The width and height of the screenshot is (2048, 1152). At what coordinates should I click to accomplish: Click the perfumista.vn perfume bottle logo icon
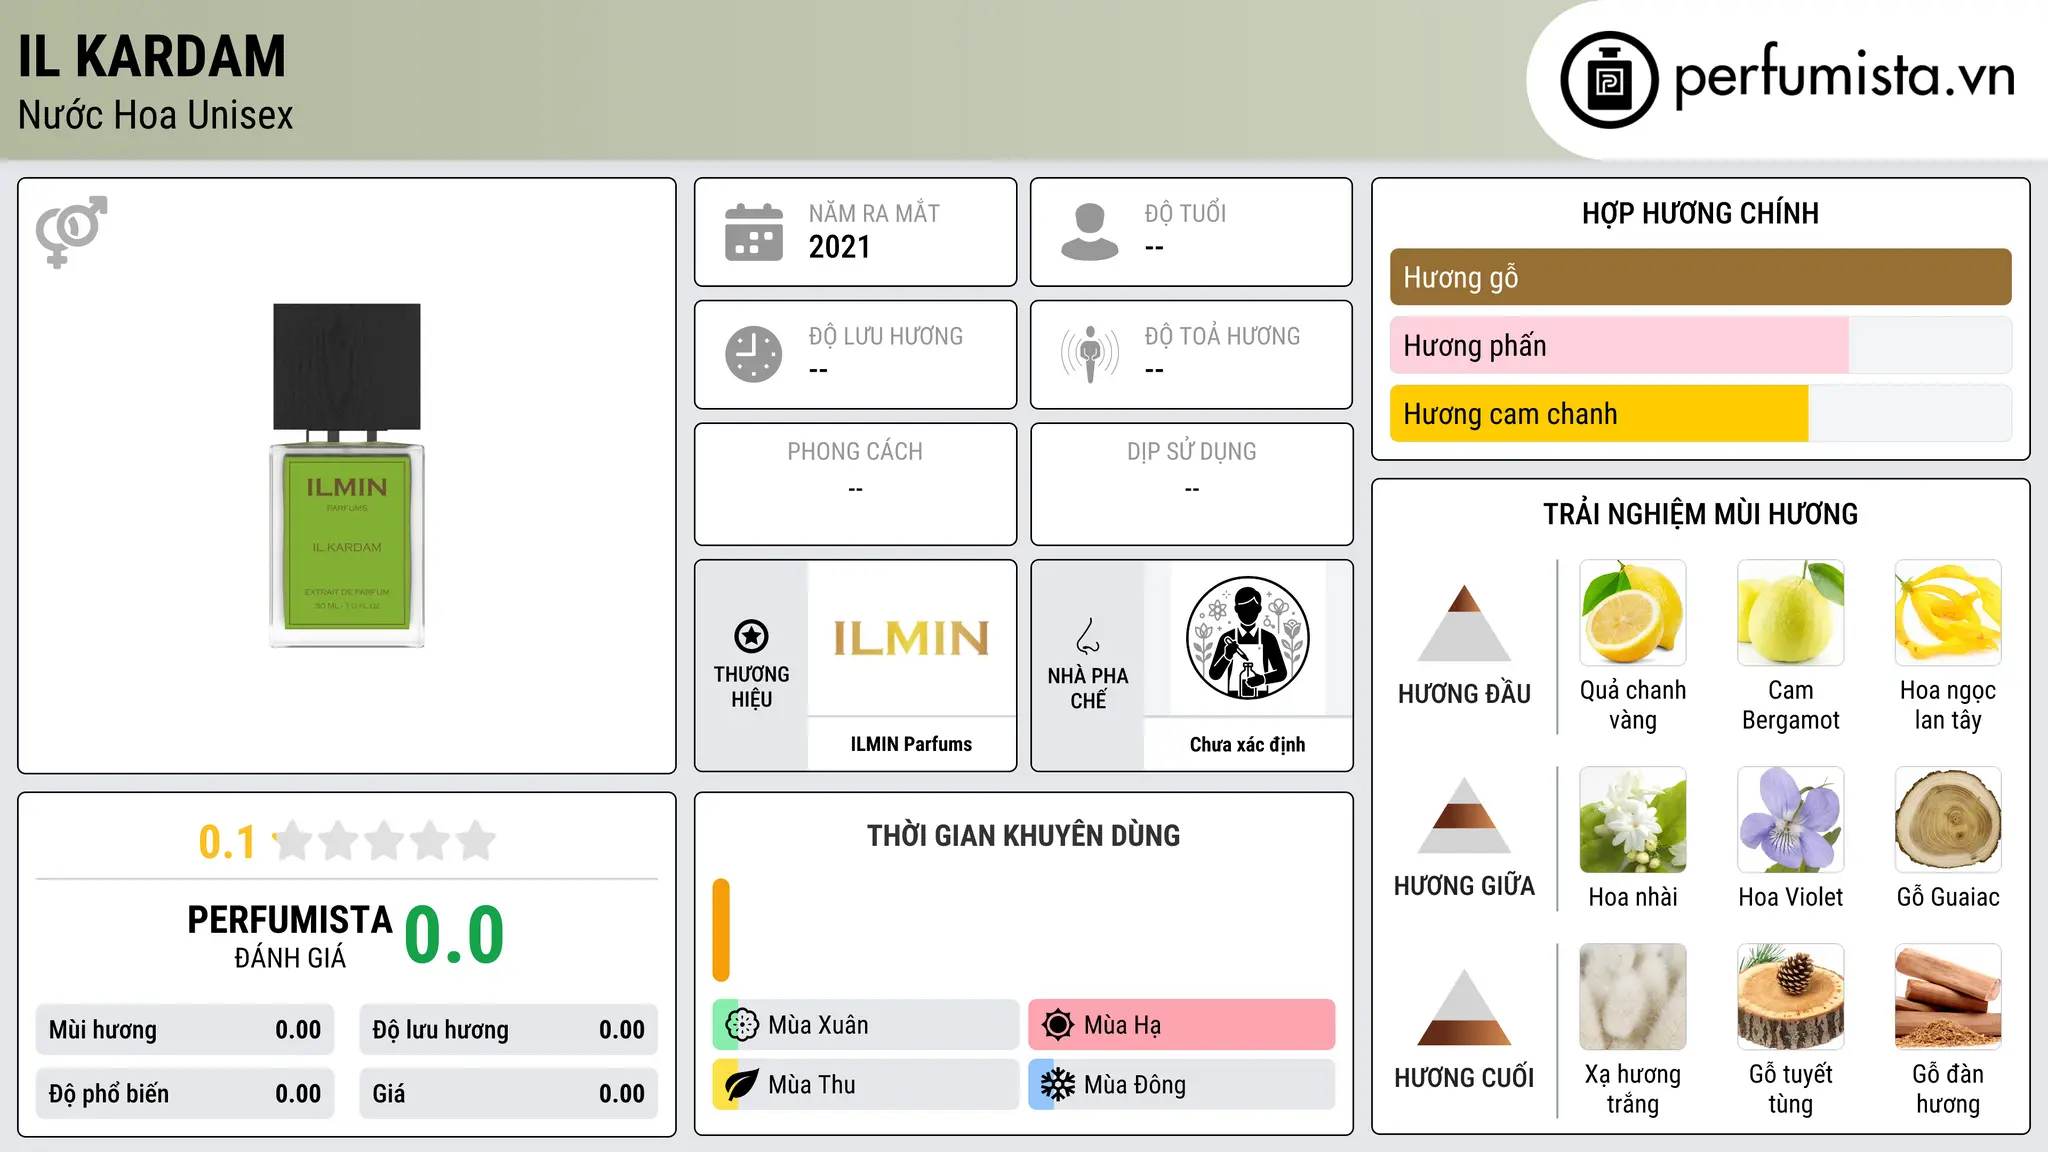(1609, 80)
